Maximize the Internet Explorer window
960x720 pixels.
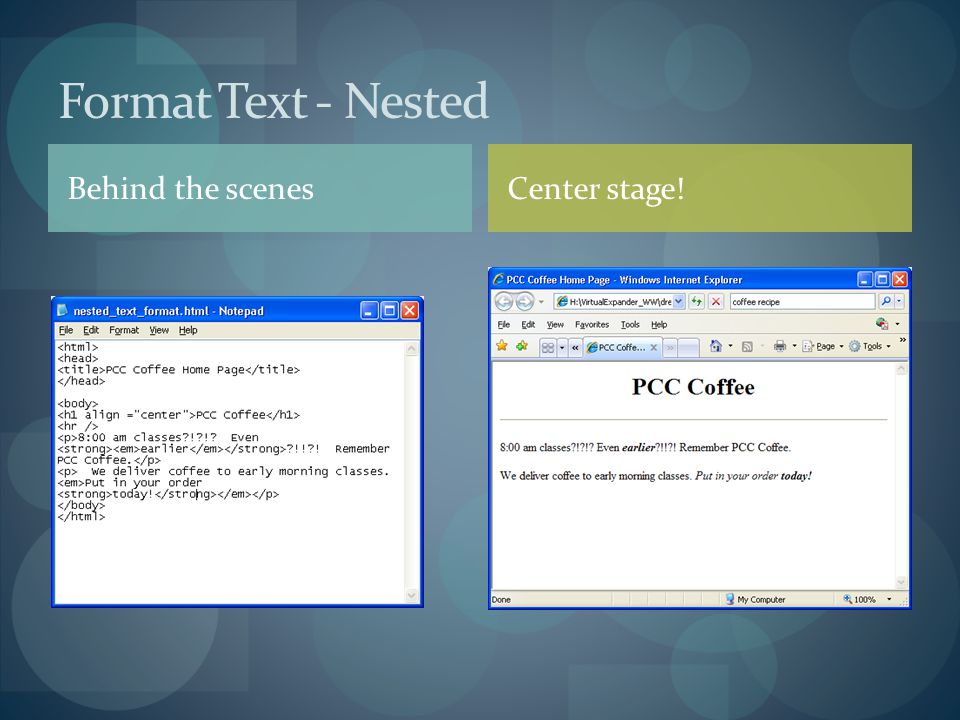[882, 280]
